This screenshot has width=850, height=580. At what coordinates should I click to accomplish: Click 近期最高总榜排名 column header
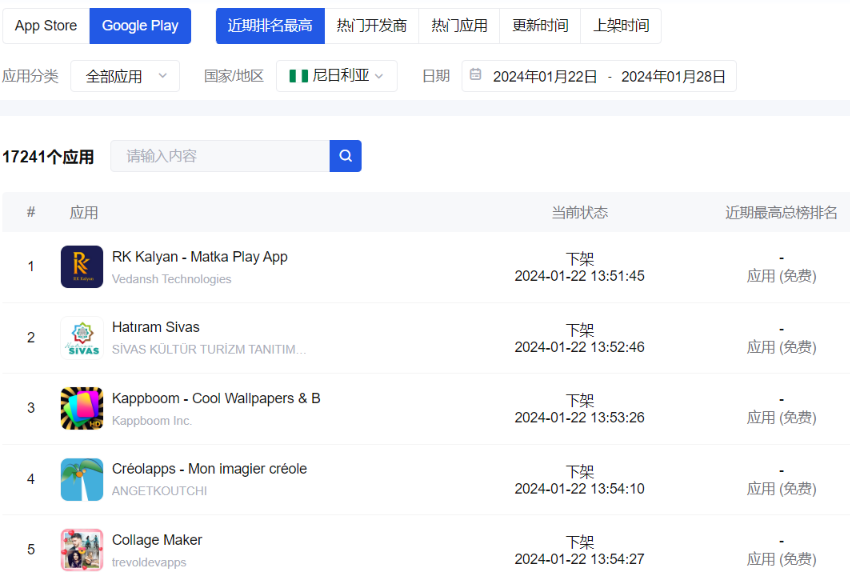pos(781,212)
